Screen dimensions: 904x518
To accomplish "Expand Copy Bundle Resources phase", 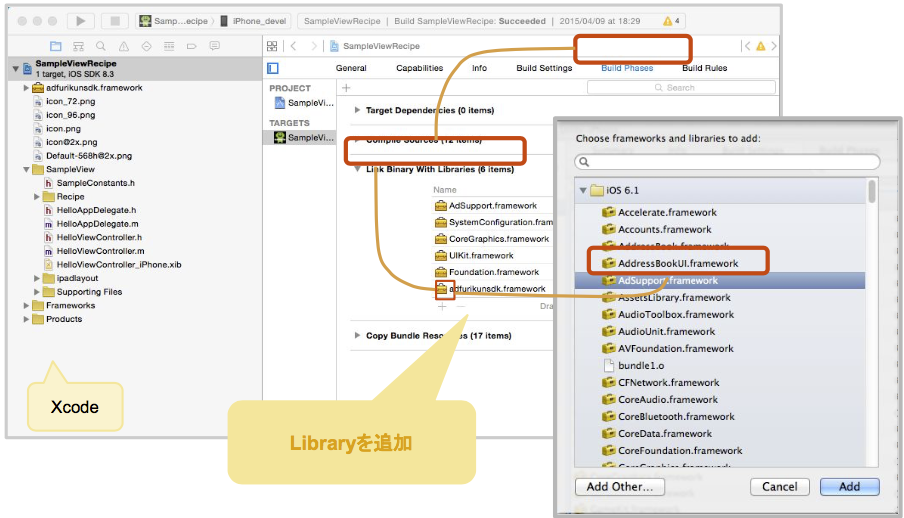I will [x=357, y=335].
